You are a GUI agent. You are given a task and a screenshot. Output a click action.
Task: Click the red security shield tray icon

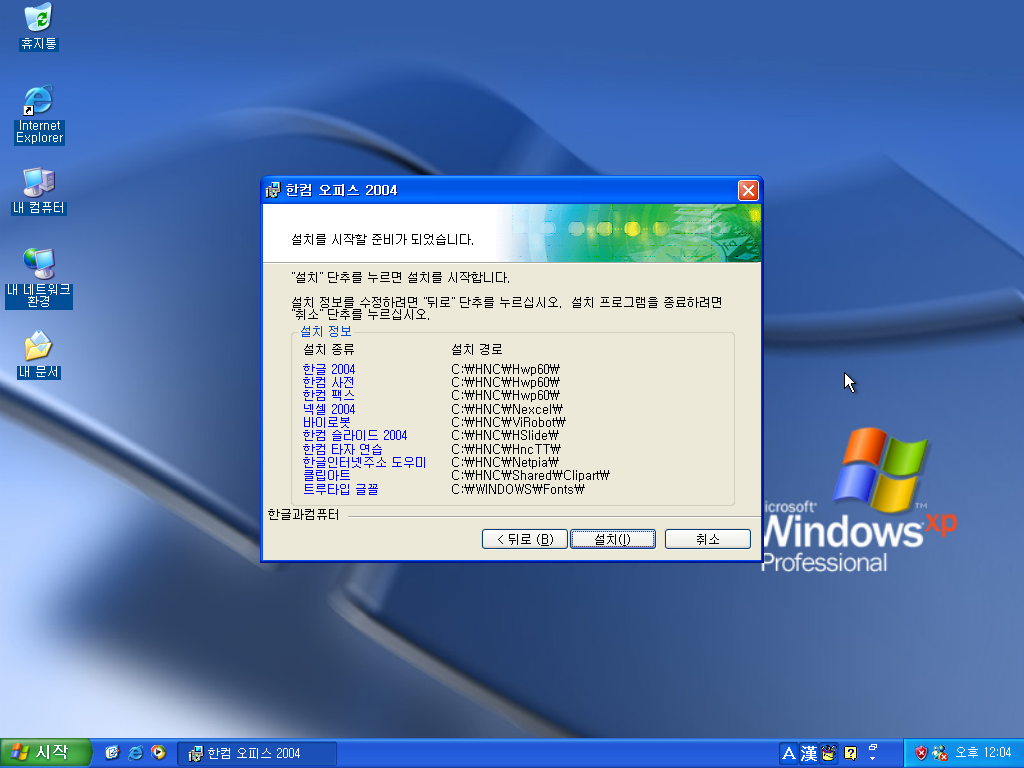point(921,753)
